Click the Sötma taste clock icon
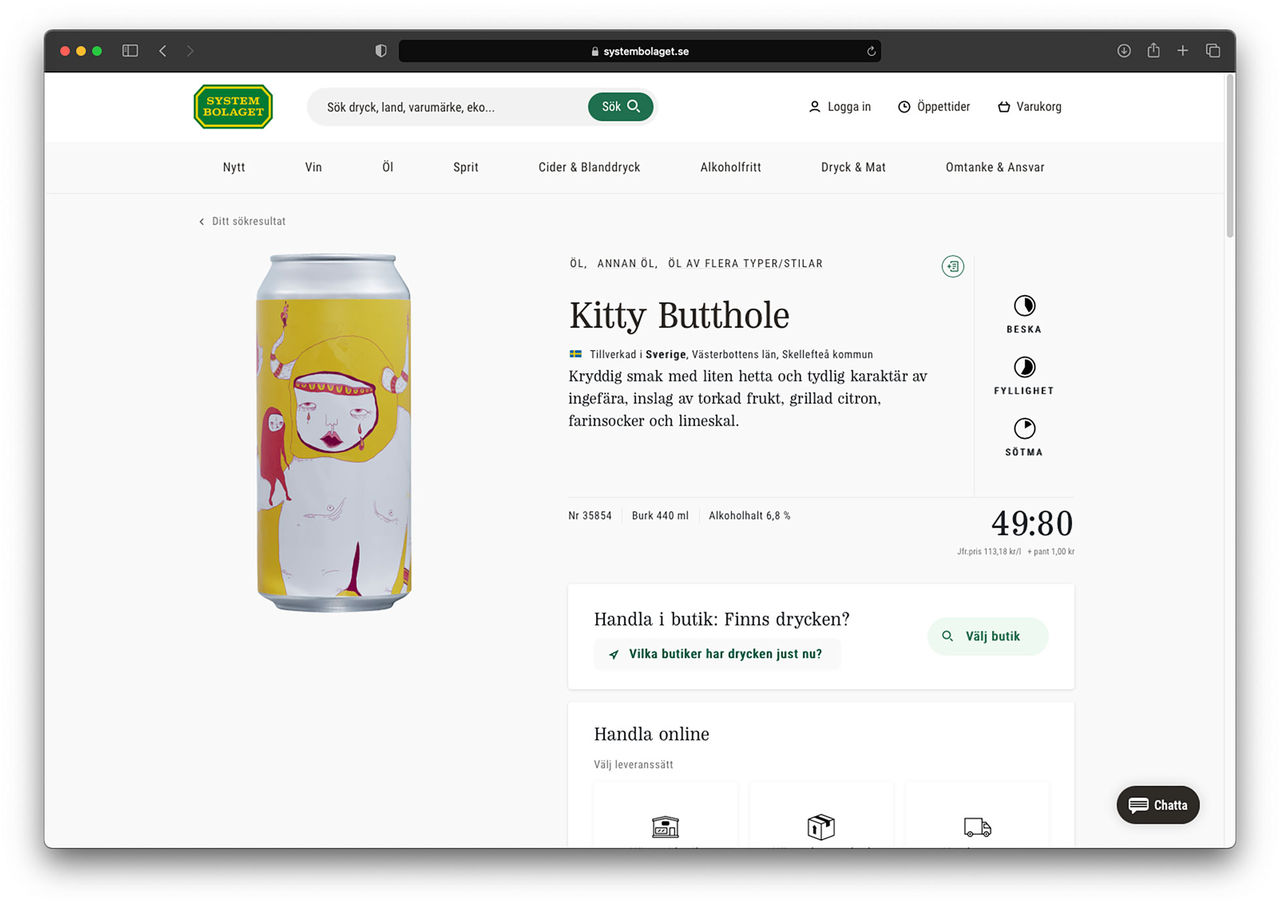 [1024, 428]
